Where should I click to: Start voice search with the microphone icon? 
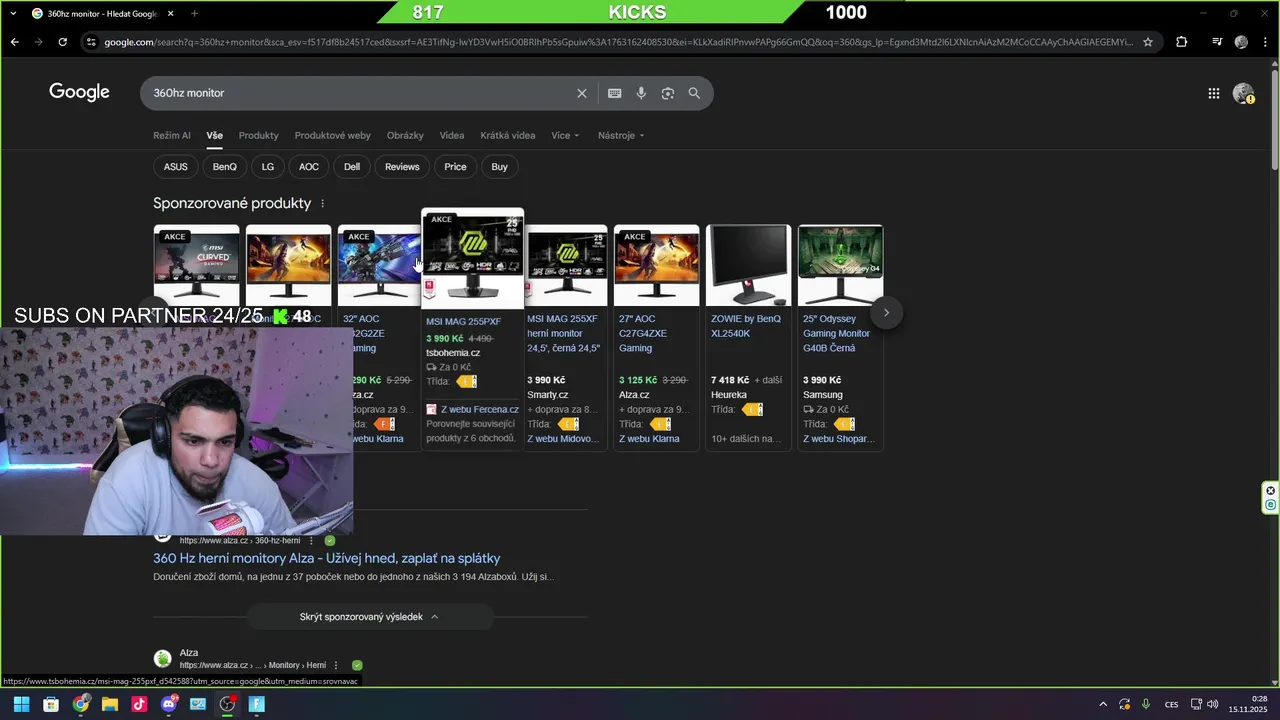click(x=641, y=93)
